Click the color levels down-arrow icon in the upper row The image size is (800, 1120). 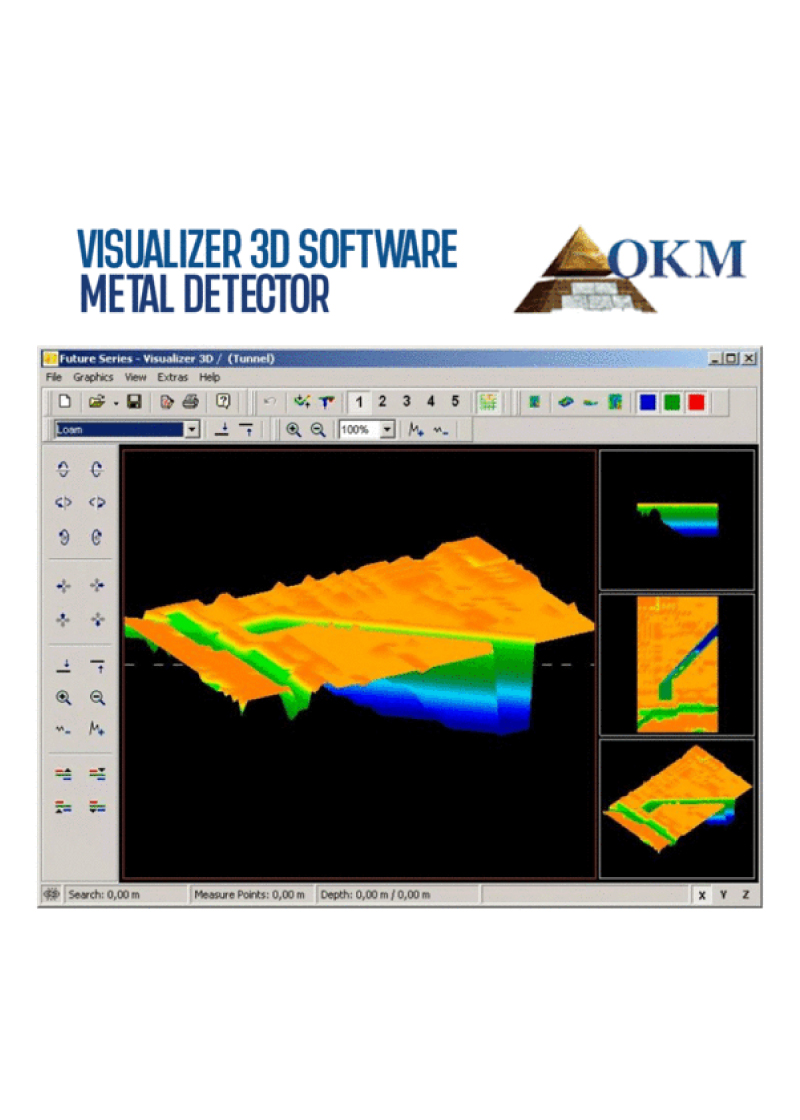coord(97,774)
